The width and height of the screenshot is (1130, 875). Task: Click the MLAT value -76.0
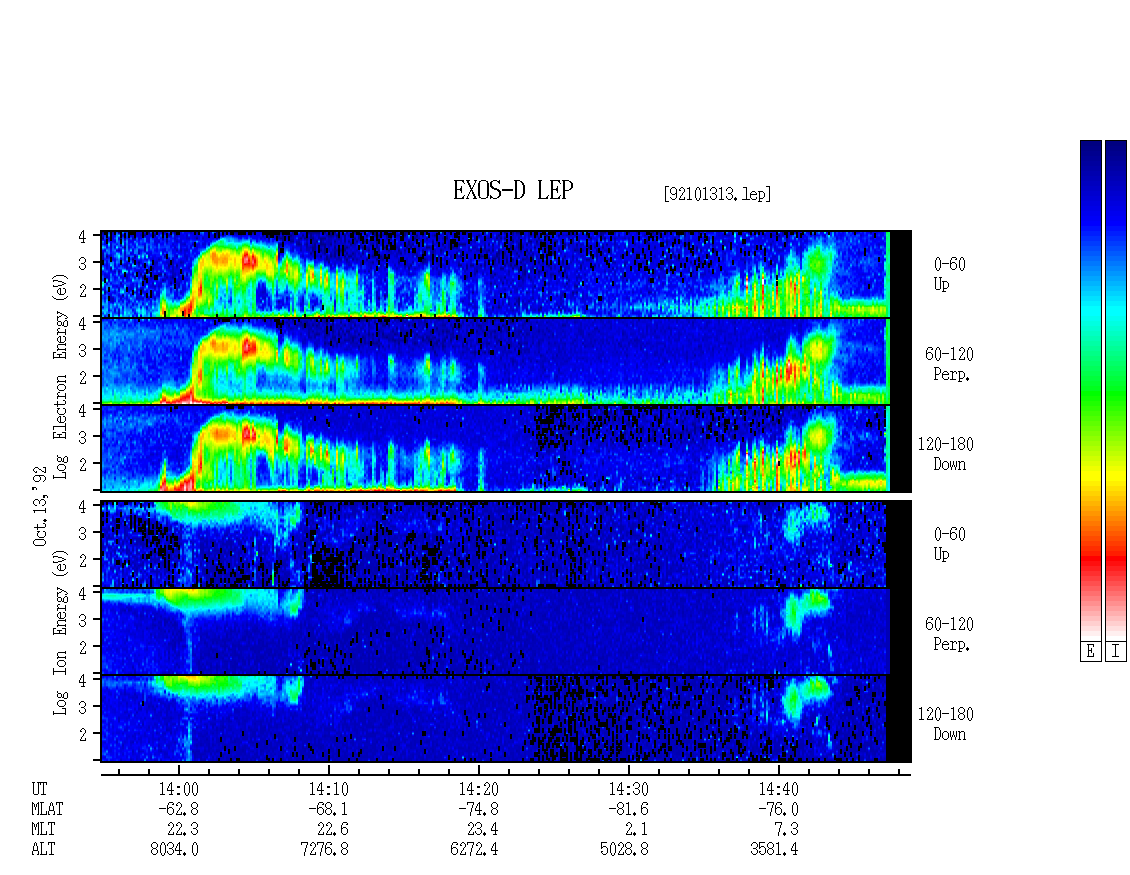coord(778,809)
